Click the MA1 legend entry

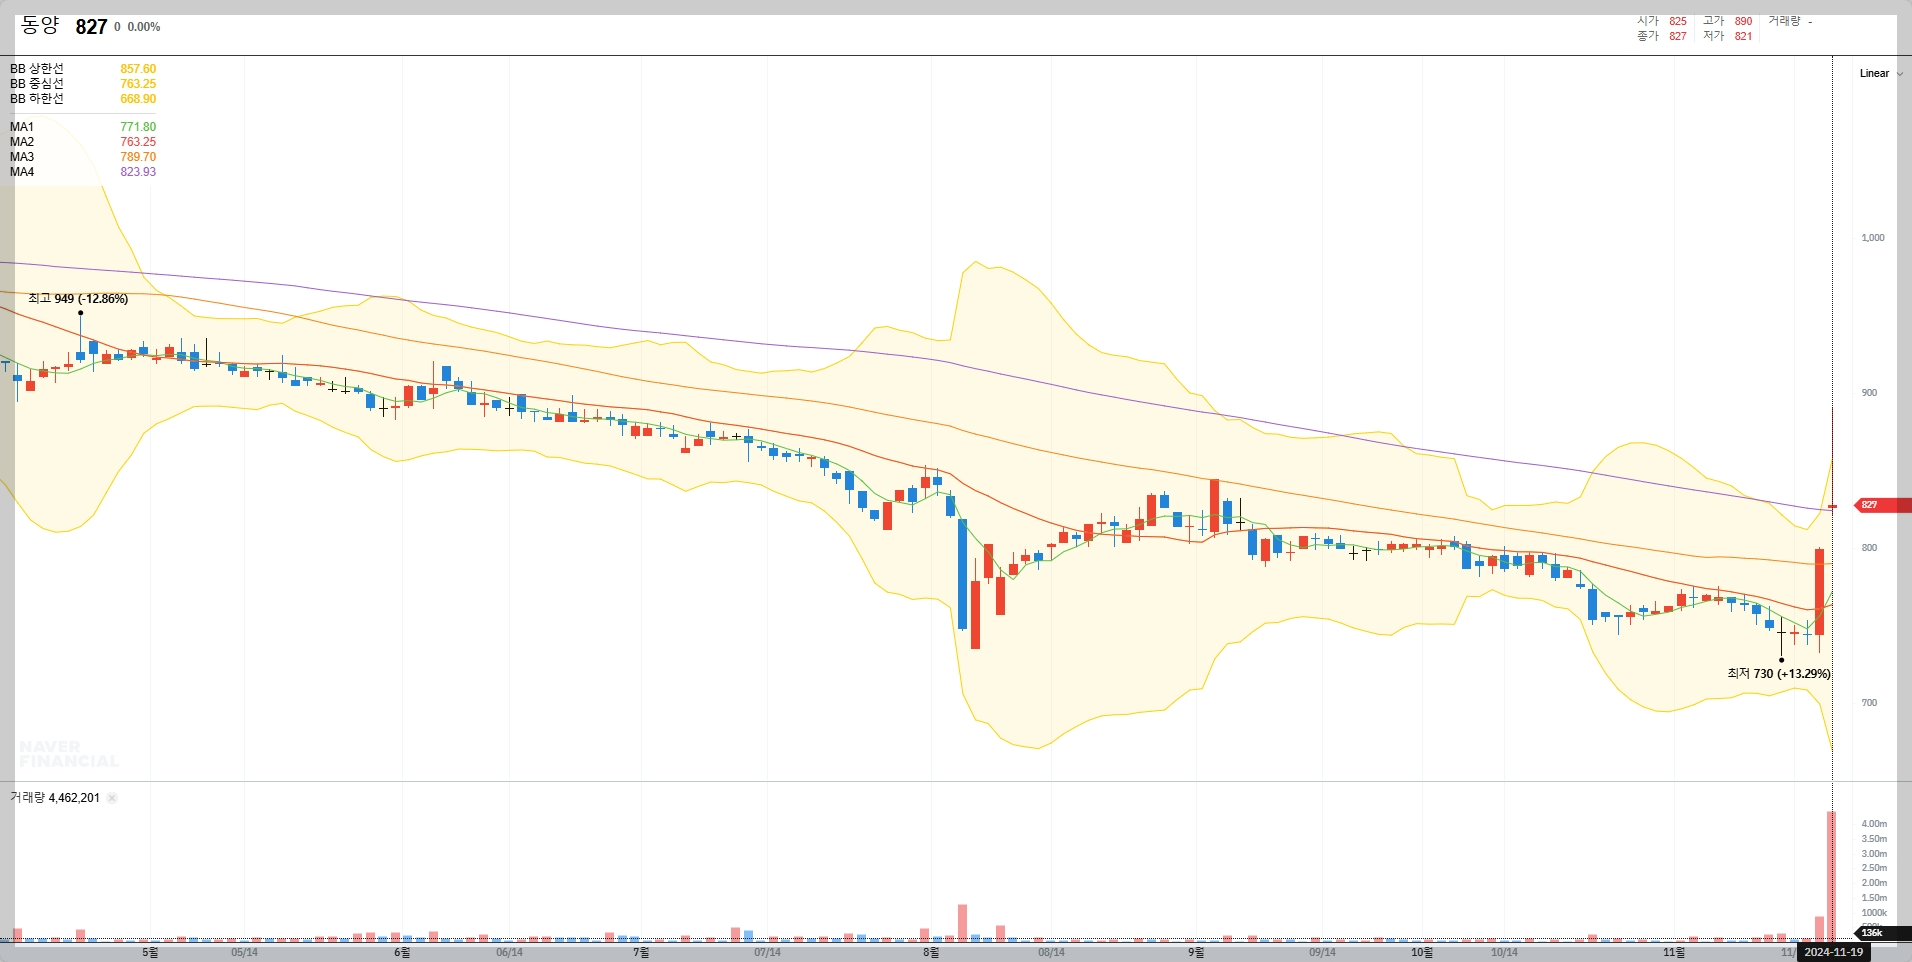(83, 127)
